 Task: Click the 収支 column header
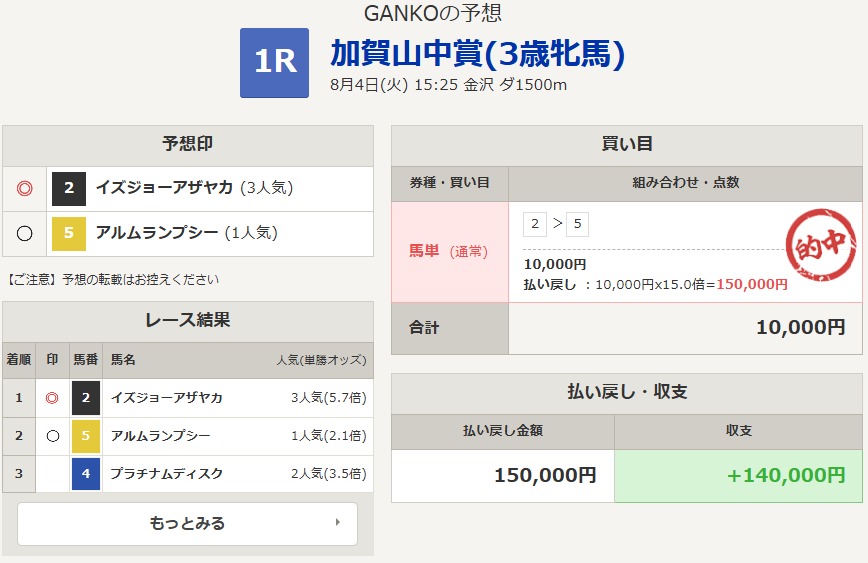pyautogui.click(x=738, y=431)
